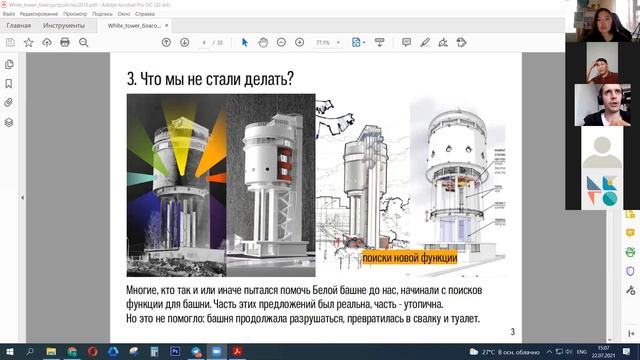Screen dimensions: 640x360
Task: Switch to the Инструменты tab
Action: click(64, 25)
